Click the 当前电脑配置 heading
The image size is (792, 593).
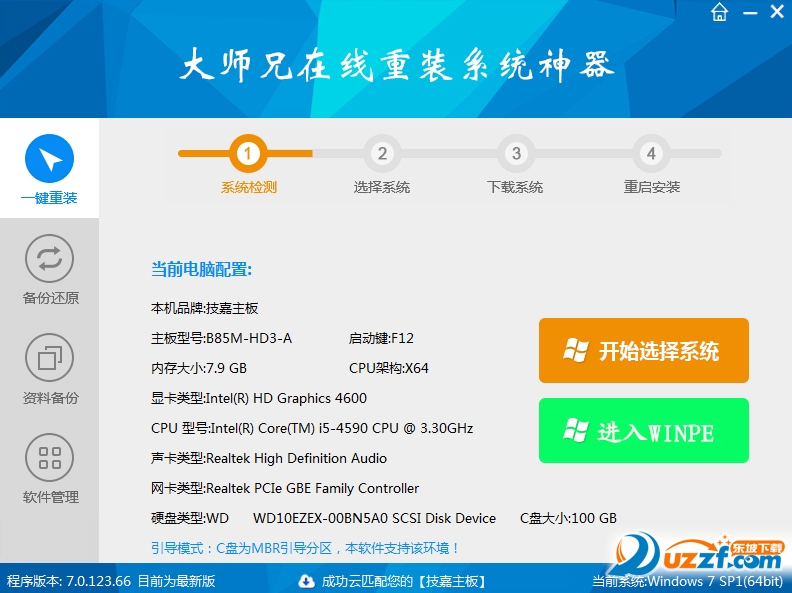tap(202, 269)
